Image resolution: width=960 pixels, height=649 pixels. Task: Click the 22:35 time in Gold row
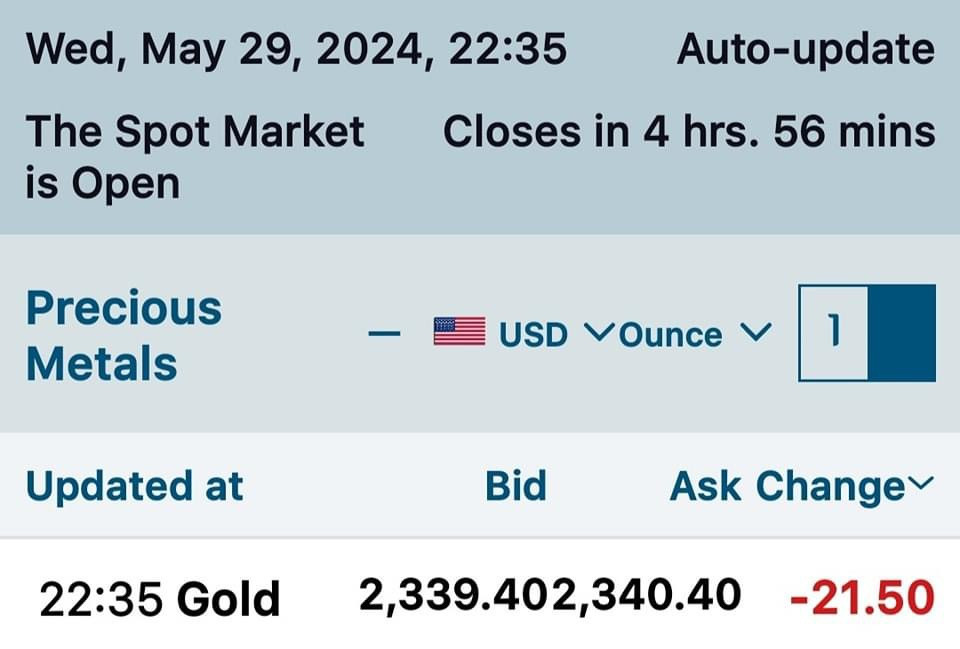pos(100,600)
